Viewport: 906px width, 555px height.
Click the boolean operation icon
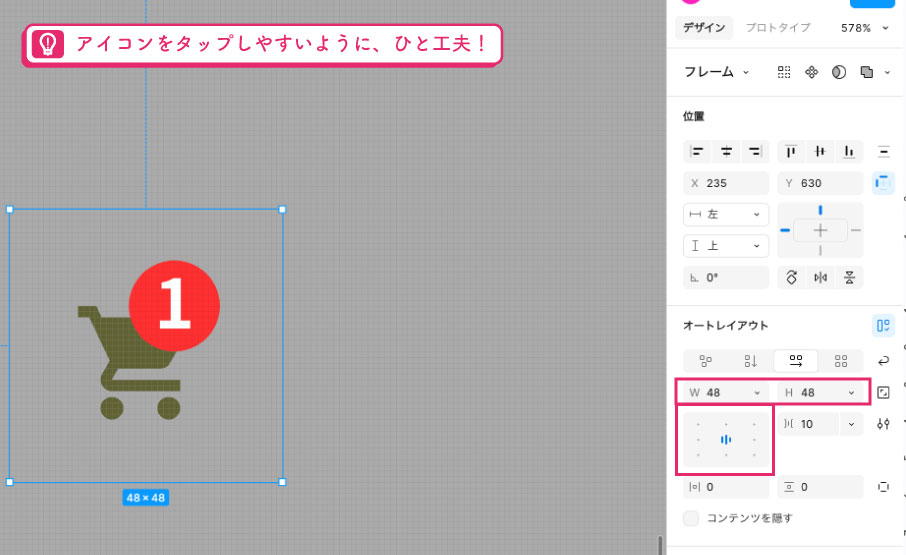click(x=866, y=72)
